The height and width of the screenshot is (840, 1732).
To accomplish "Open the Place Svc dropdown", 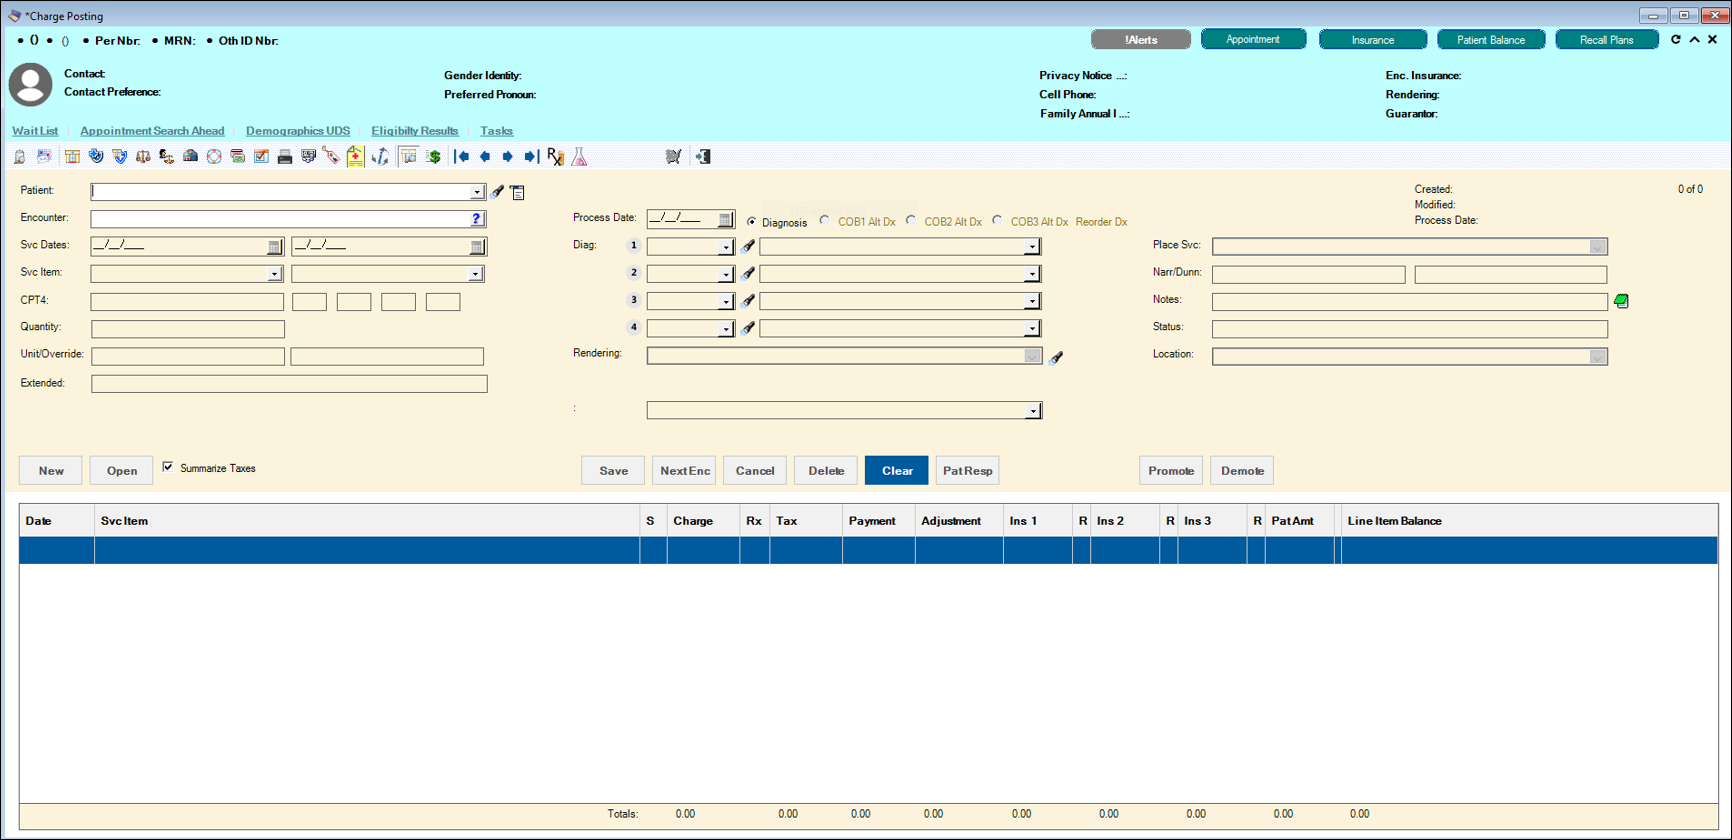I will pyautogui.click(x=1597, y=247).
